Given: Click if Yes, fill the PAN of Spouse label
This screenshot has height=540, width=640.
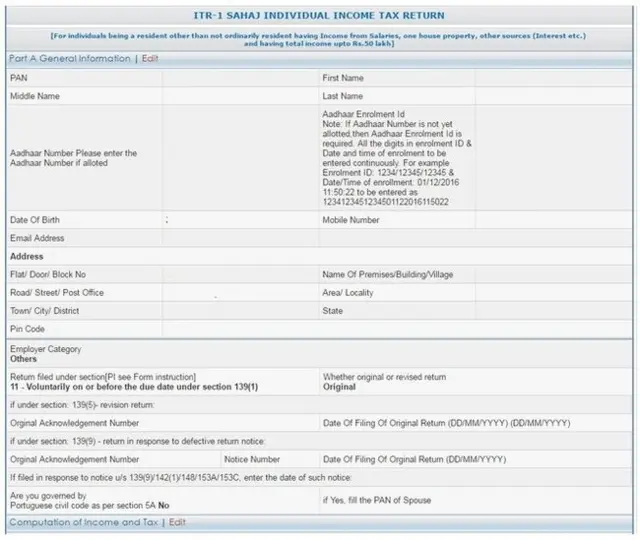Looking at the screenshot, I should pyautogui.click(x=377, y=500).
